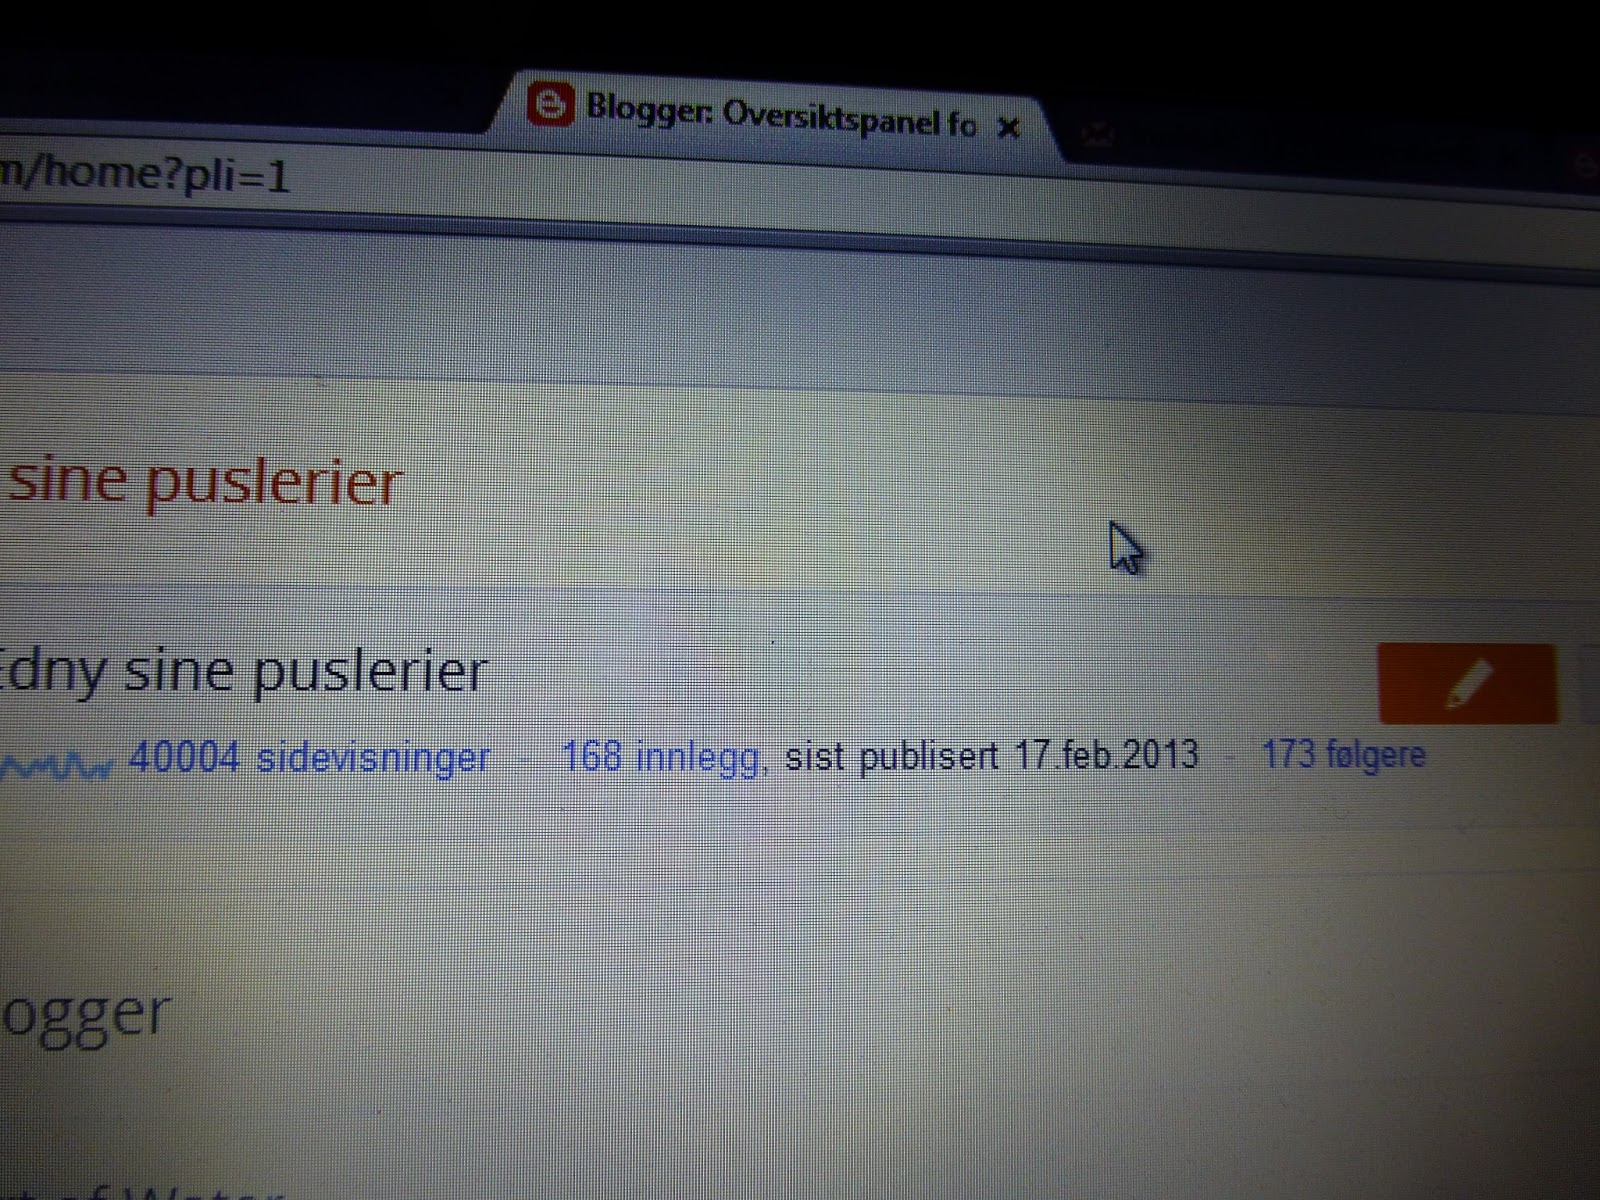Viewport: 1600px width, 1200px height.
Task: Click the 'sist publisert 17.feb.2013' text
Action: pyautogui.click(x=992, y=754)
